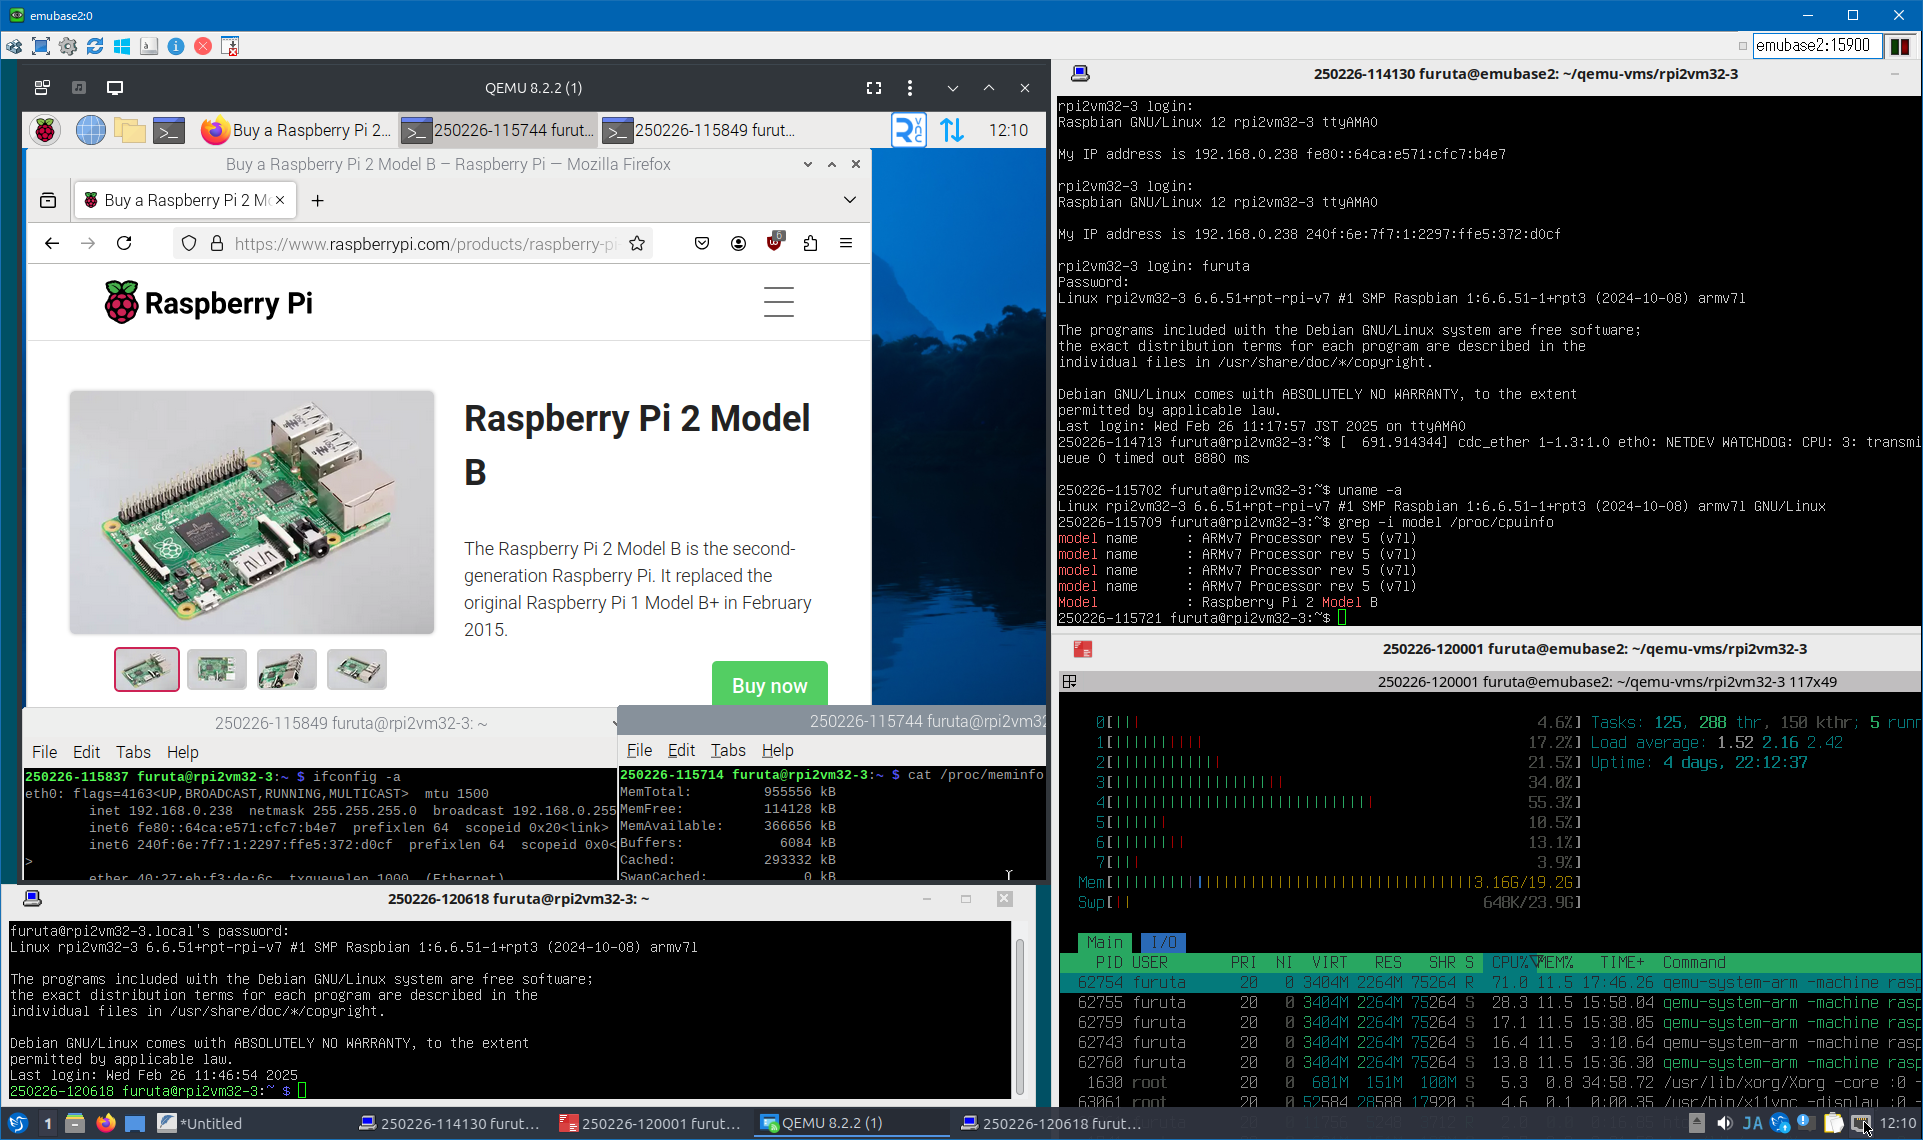Open Firefox hamburger application menu
1923x1140 pixels.
(x=846, y=243)
